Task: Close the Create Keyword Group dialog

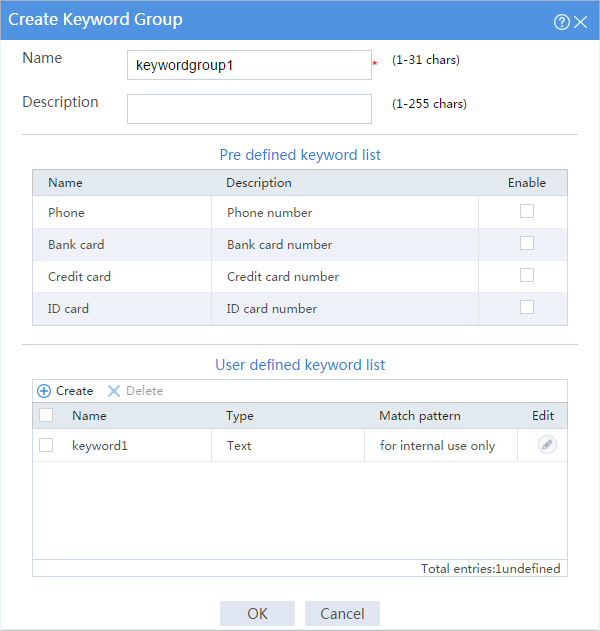Action: (581, 22)
